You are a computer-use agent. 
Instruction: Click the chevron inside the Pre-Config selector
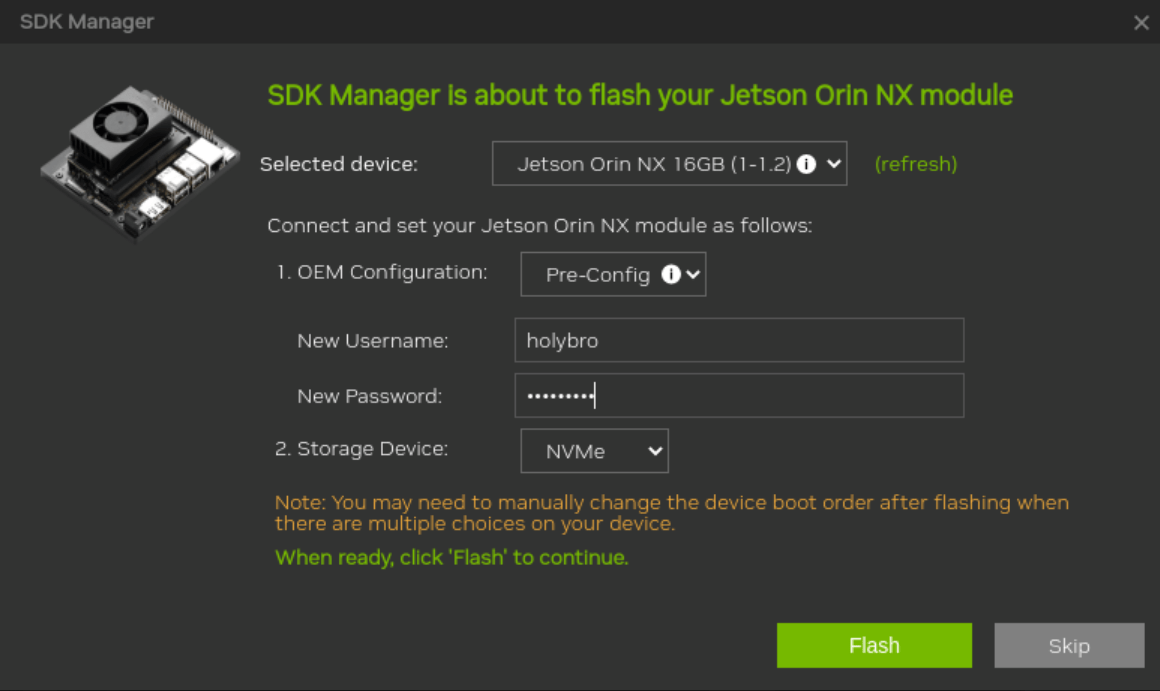pyautogui.click(x=694, y=273)
